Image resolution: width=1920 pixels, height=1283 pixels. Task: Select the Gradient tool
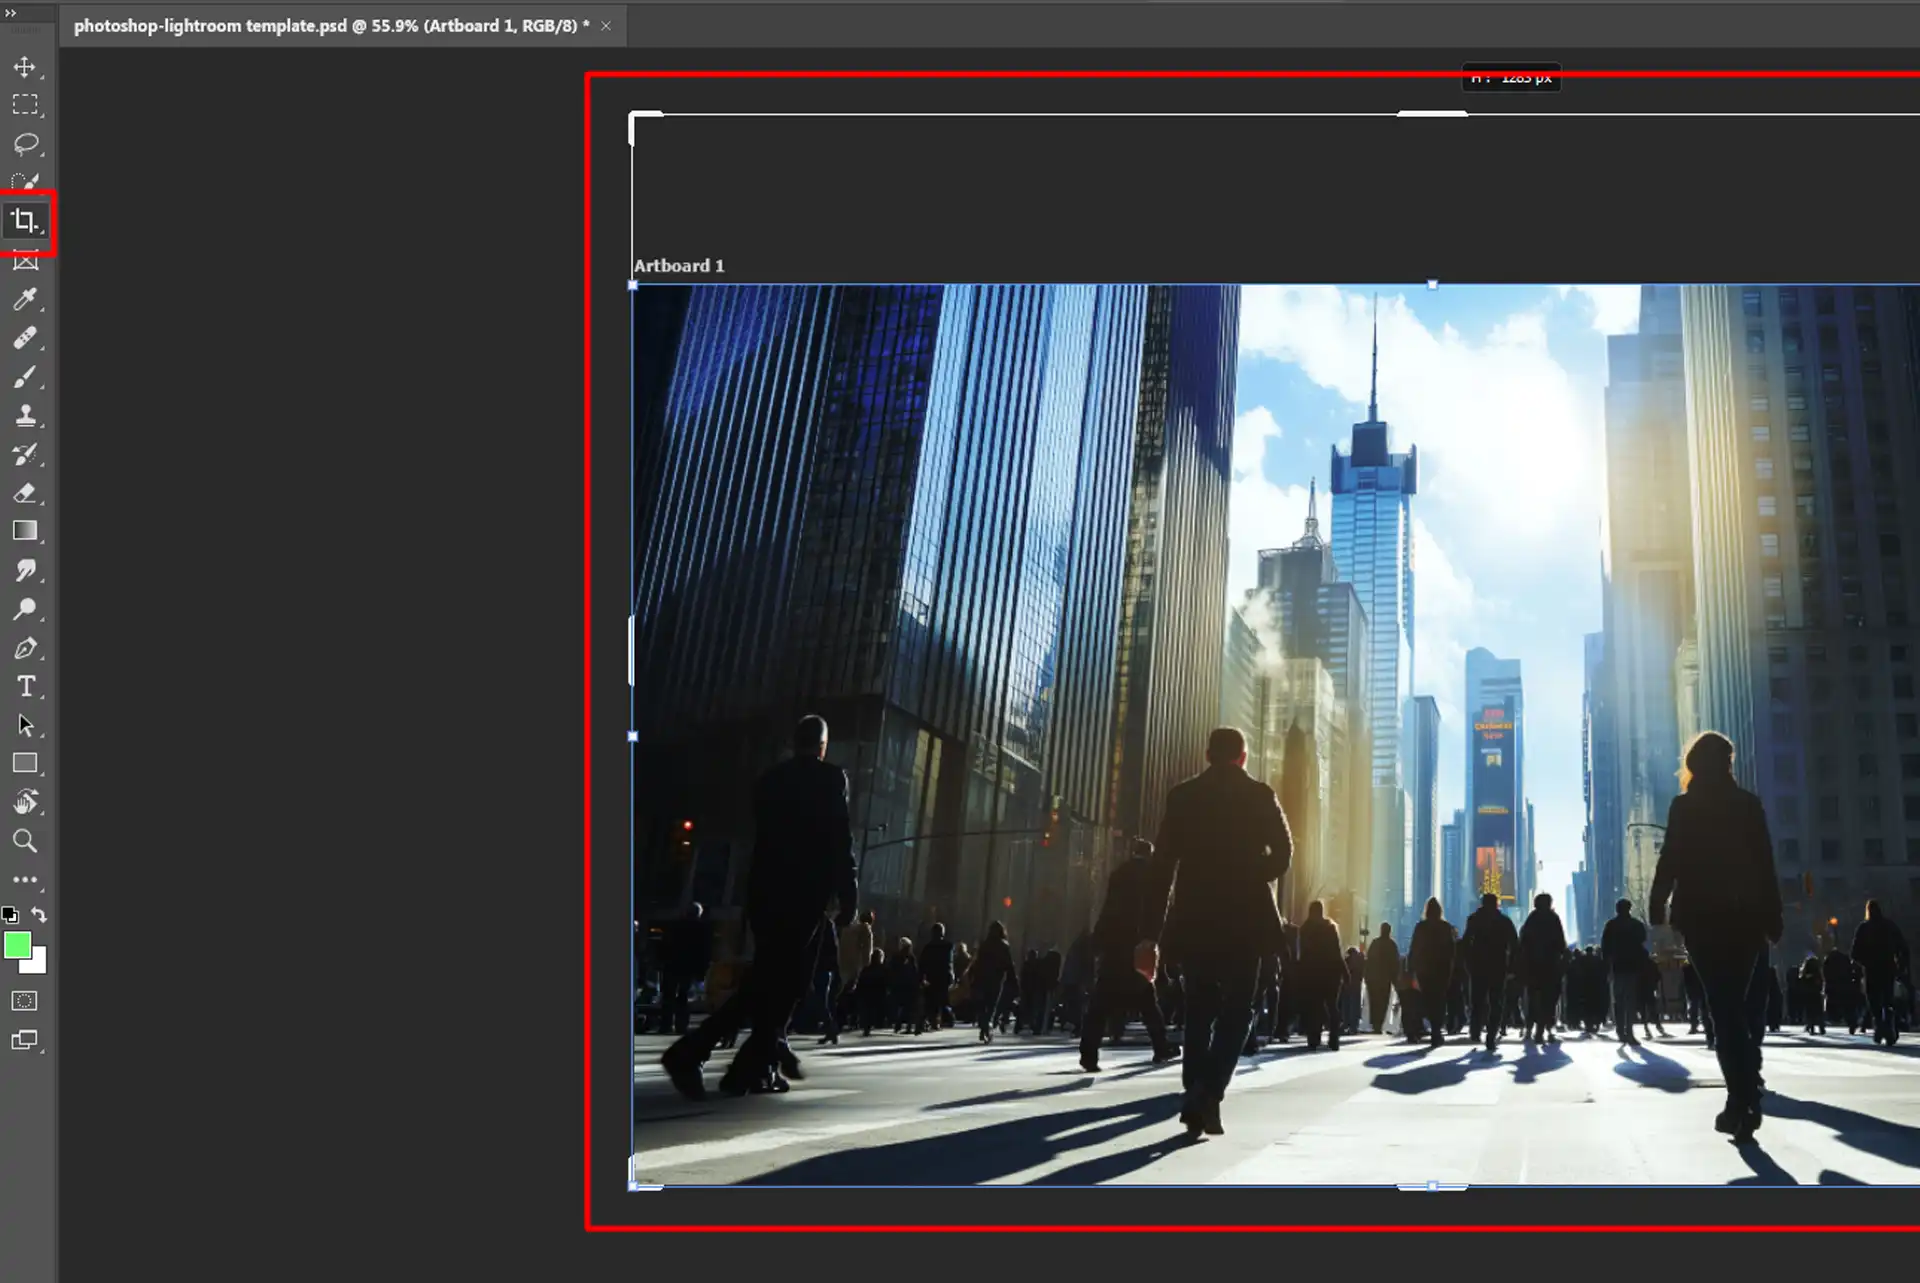[x=25, y=531]
